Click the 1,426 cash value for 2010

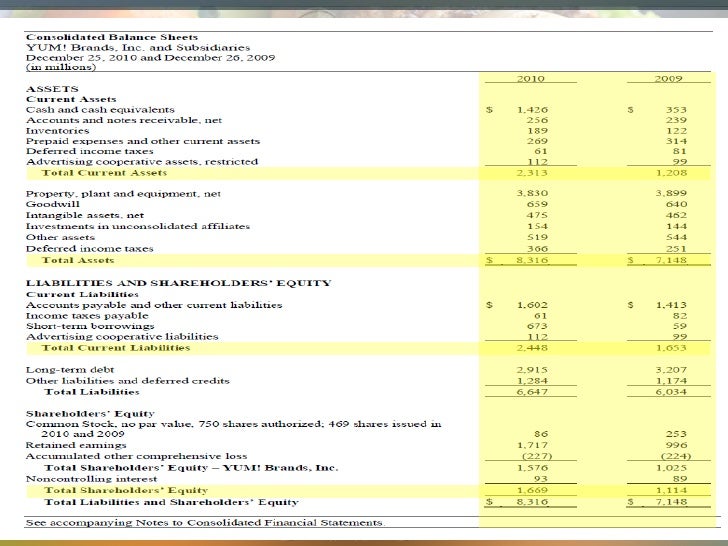533,110
